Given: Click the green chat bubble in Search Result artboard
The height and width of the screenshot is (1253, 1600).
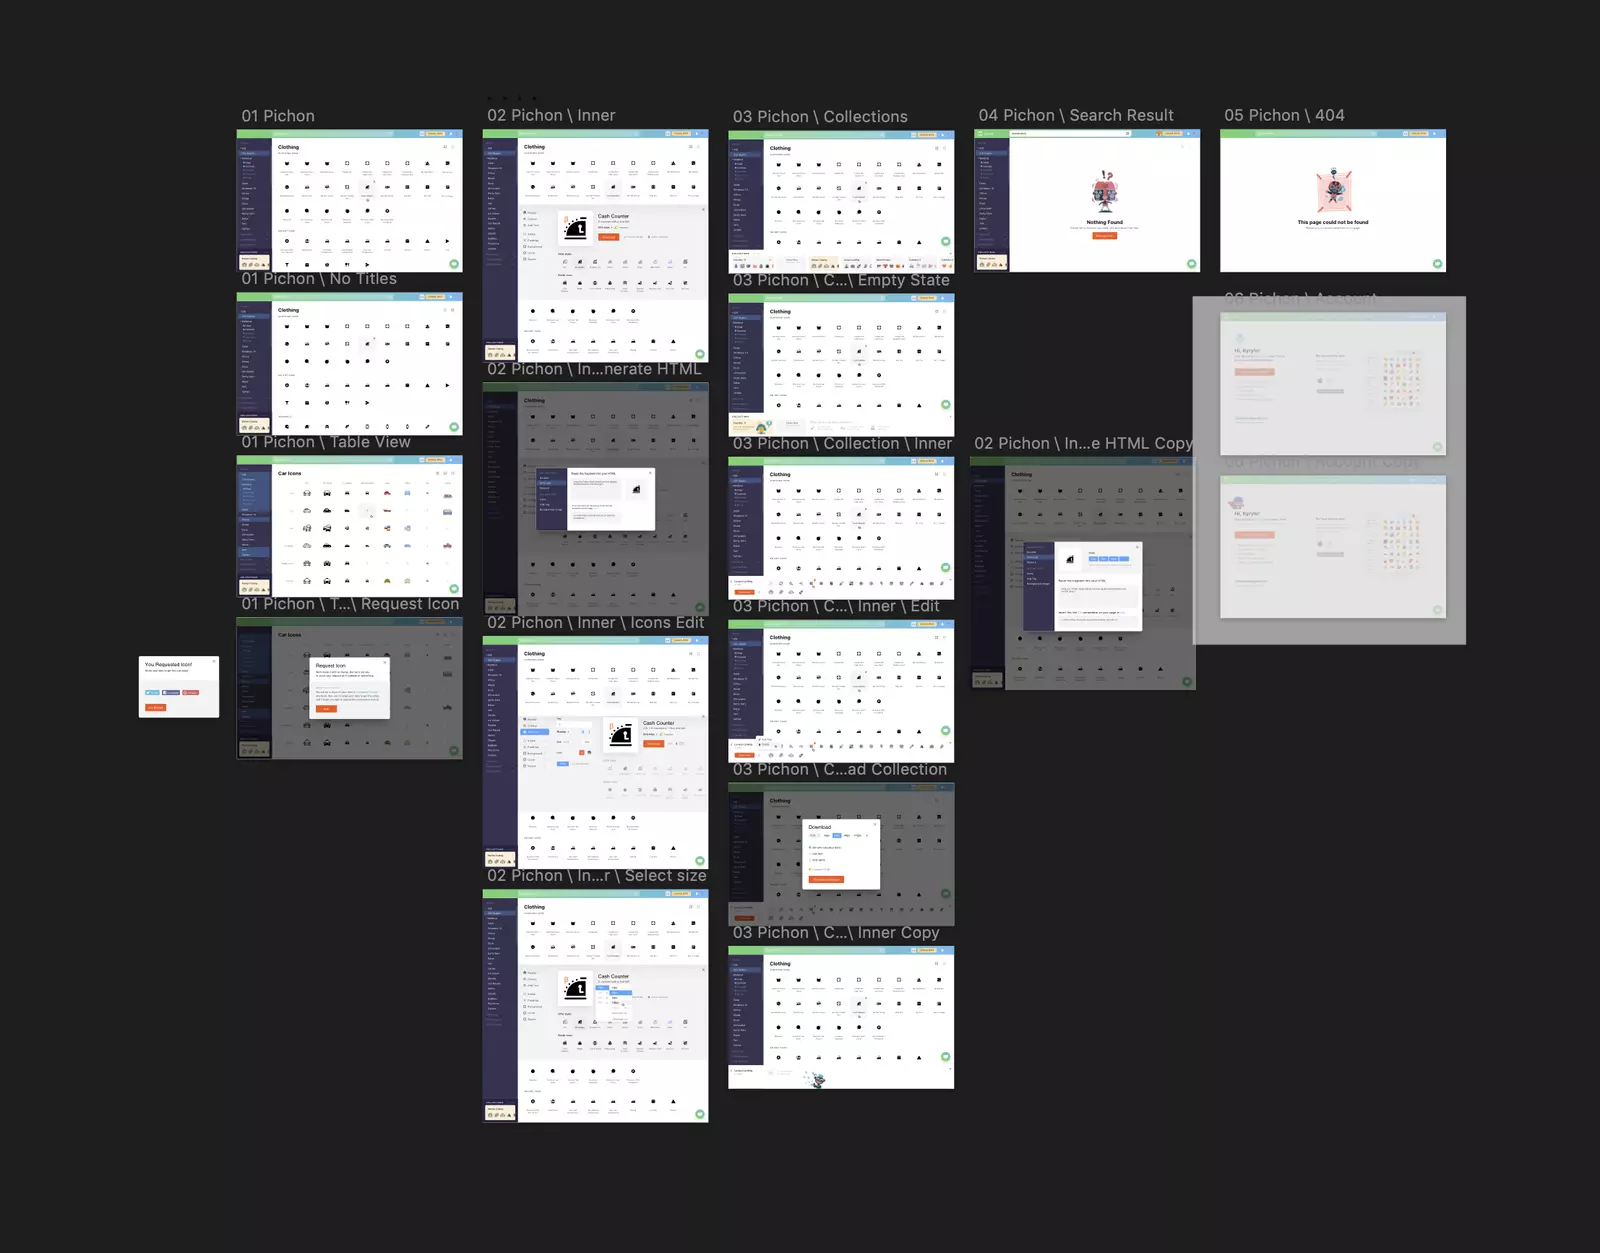Looking at the screenshot, I should pyautogui.click(x=1191, y=264).
